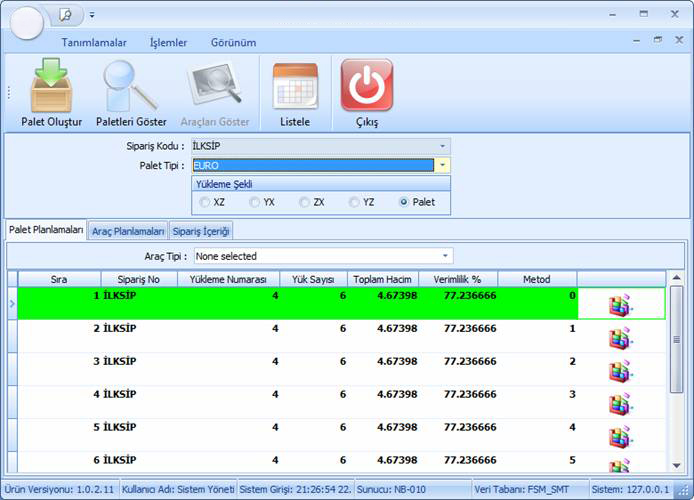
Task: Expand the Sipariş Kodu dropdown
Action: [443, 146]
